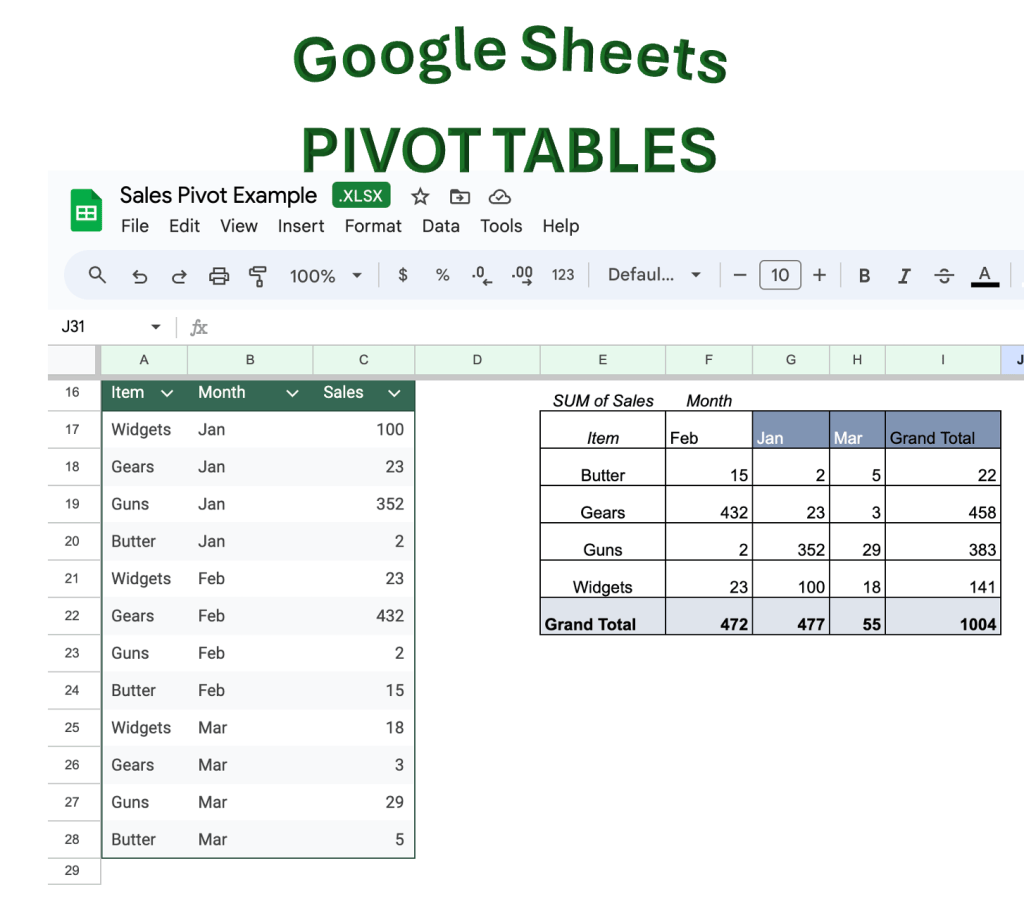The height and width of the screenshot is (899, 1024).
Task: Click the Sales Pivot Example title
Action: [x=218, y=195]
